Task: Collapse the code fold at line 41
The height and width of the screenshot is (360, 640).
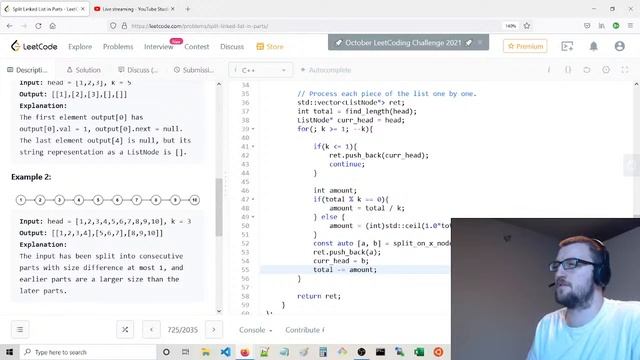Action: (x=253, y=147)
